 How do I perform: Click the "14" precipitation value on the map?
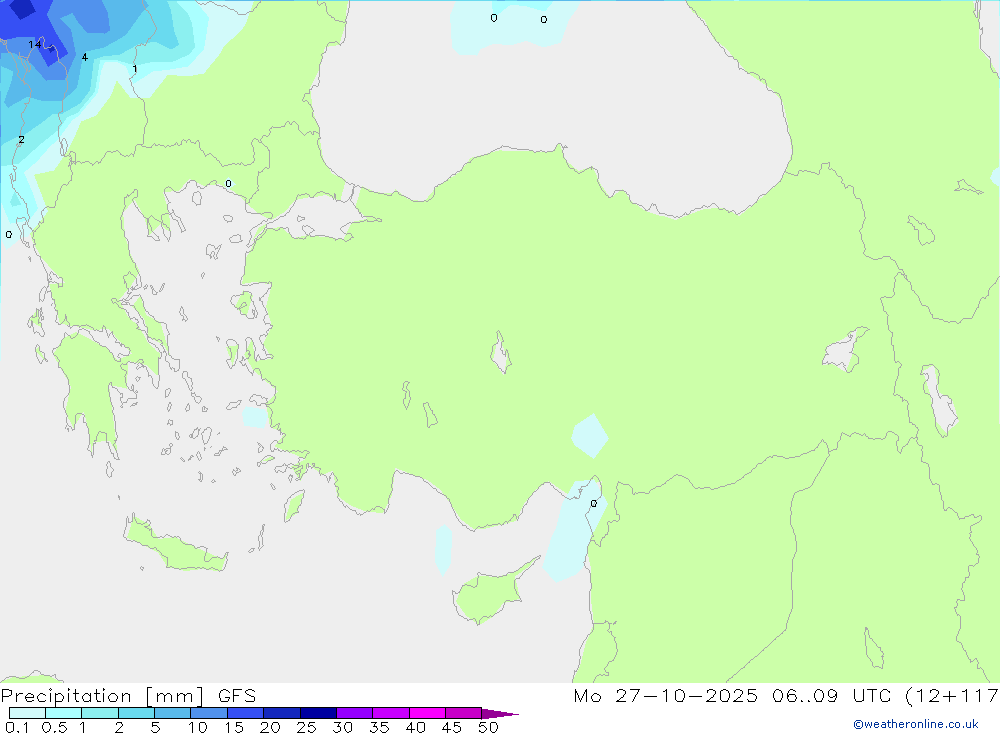[x=34, y=45]
